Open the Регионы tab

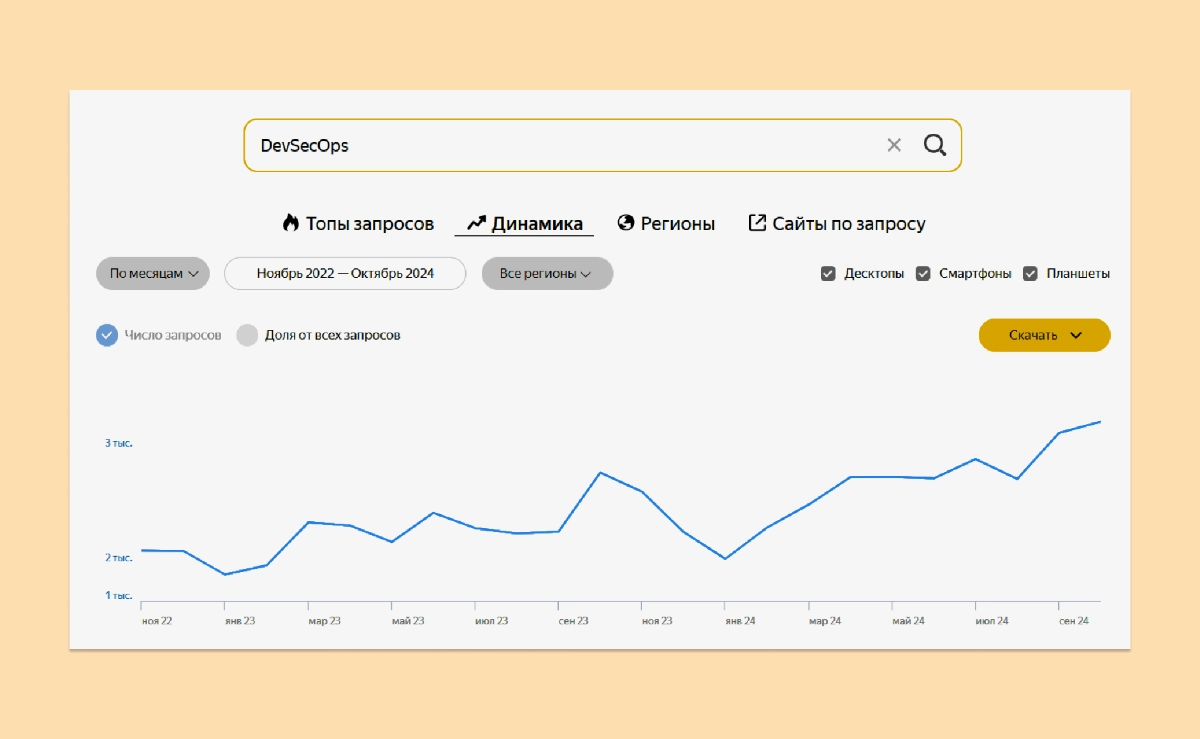click(677, 224)
